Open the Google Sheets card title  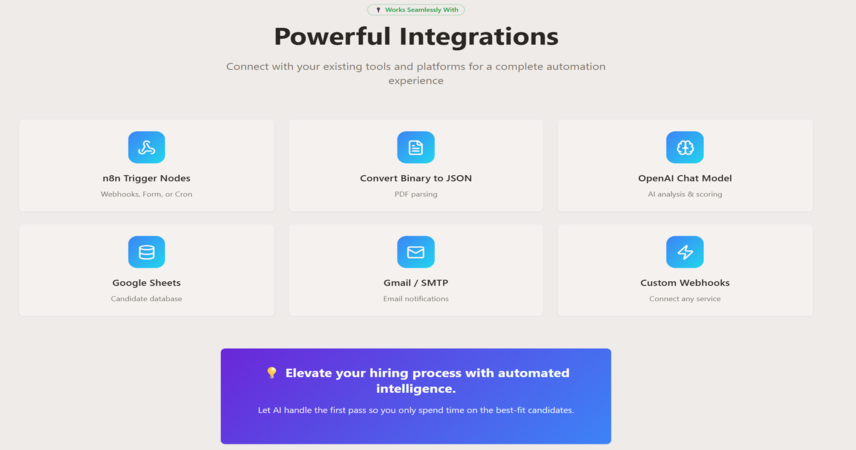tap(146, 283)
